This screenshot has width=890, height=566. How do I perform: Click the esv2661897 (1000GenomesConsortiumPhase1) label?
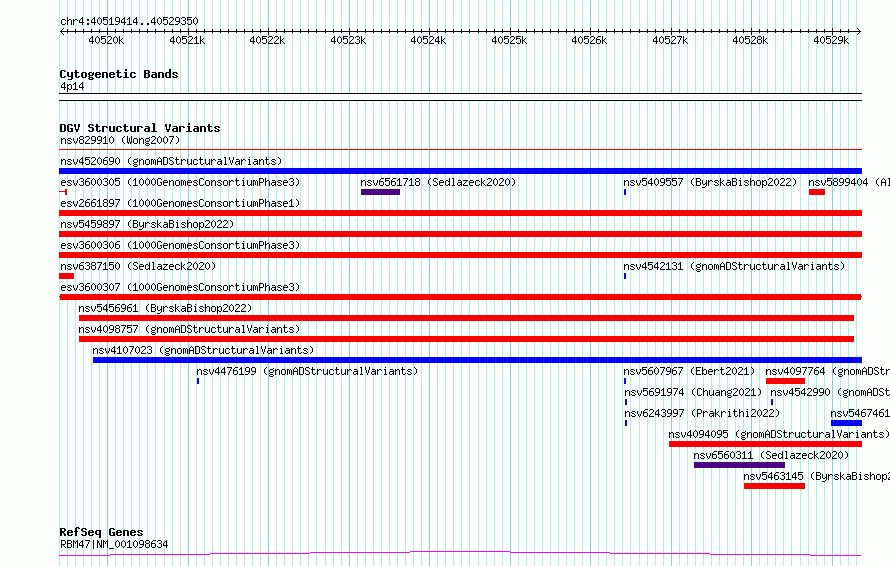point(180,203)
